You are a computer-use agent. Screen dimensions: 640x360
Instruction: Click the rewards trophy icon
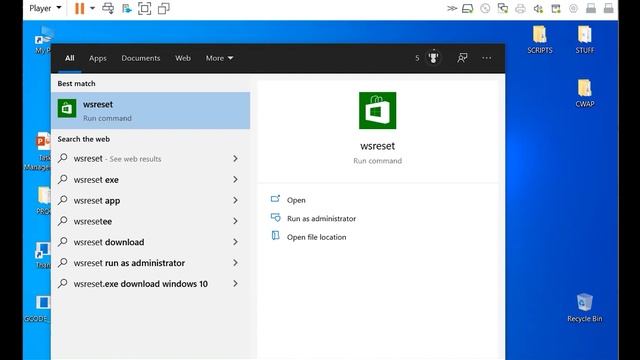click(x=433, y=58)
